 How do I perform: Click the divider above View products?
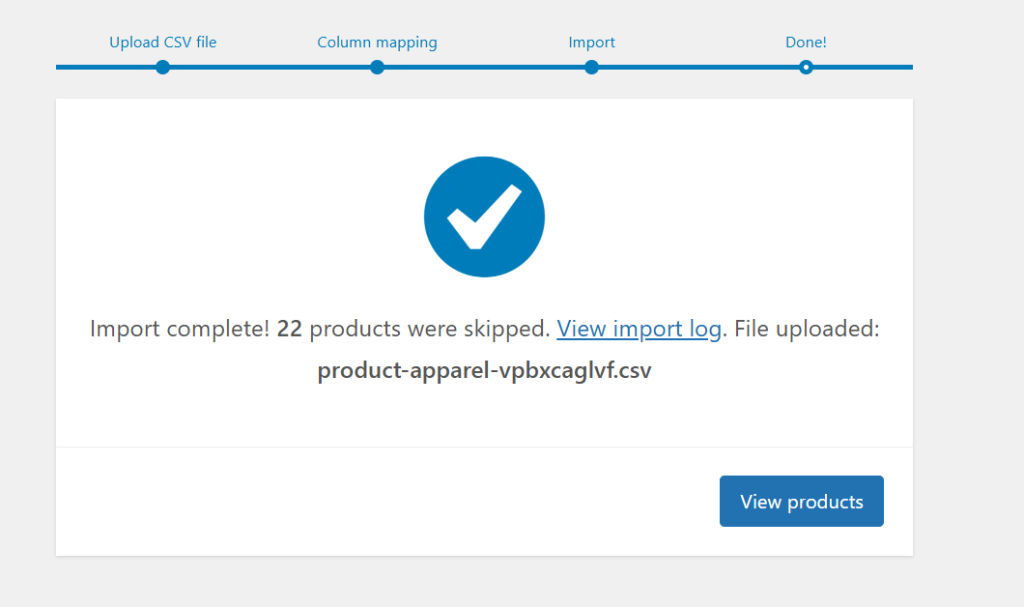(x=484, y=446)
